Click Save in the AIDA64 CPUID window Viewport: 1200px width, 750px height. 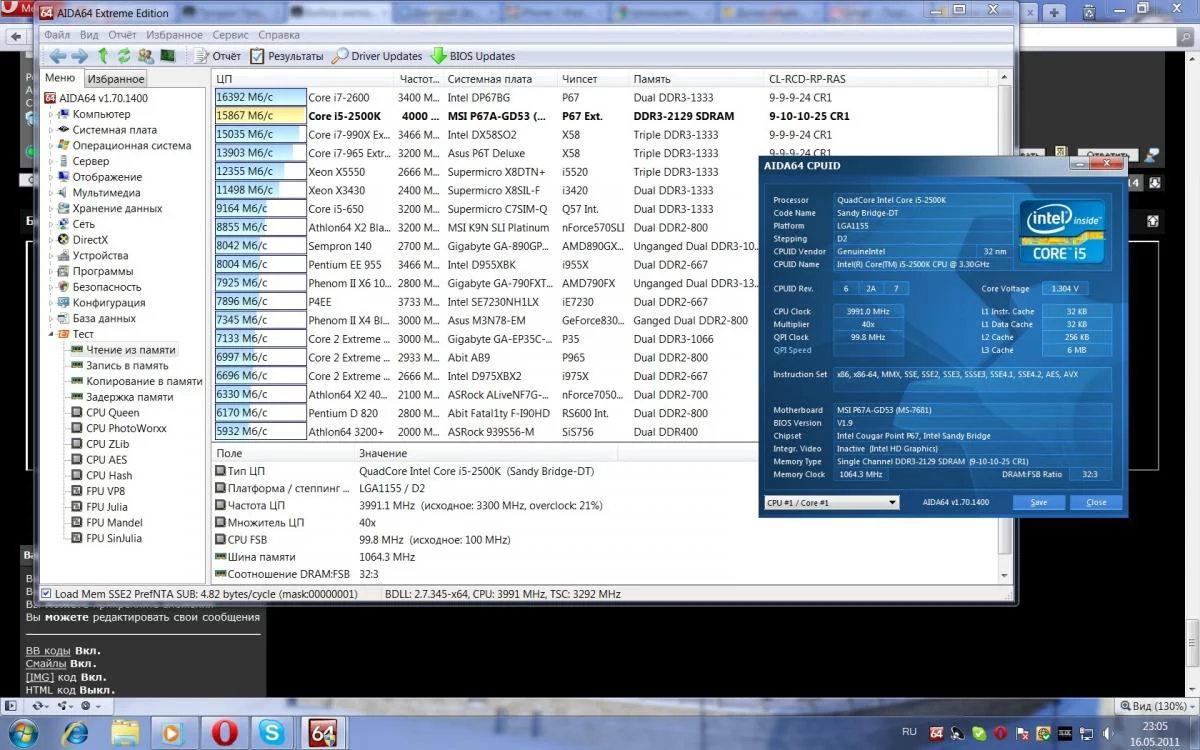[1038, 502]
